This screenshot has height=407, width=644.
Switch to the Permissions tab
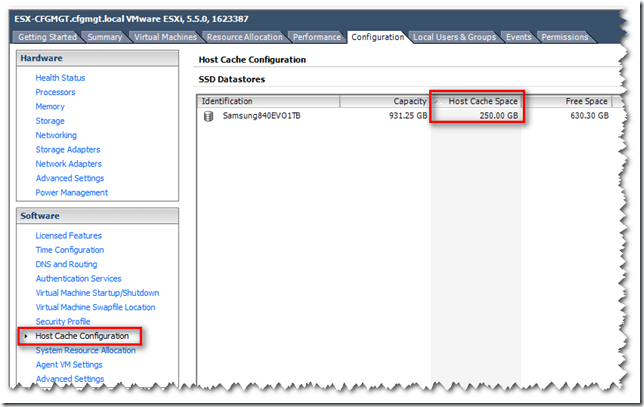click(x=565, y=37)
